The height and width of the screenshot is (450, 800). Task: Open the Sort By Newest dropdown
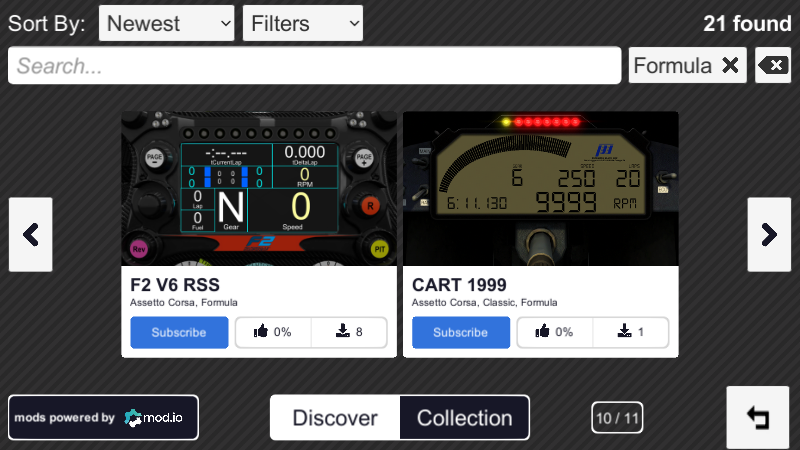pyautogui.click(x=166, y=23)
